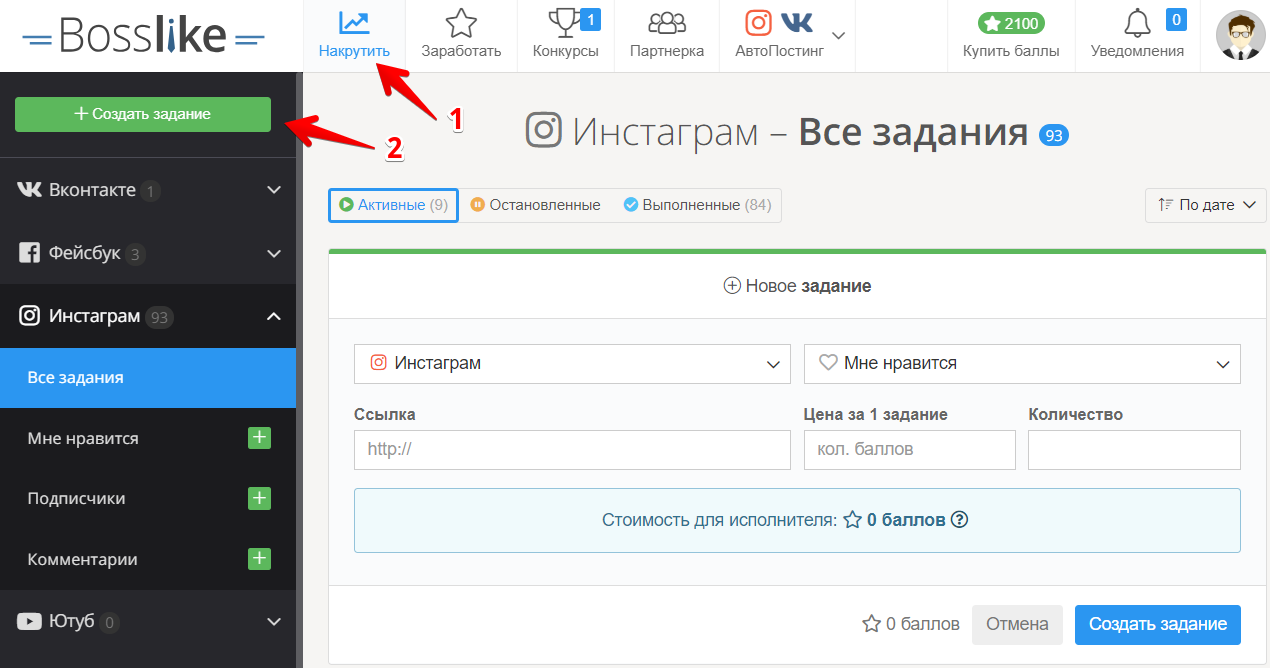Switch to the Выполненные (84) tab

tap(697, 205)
